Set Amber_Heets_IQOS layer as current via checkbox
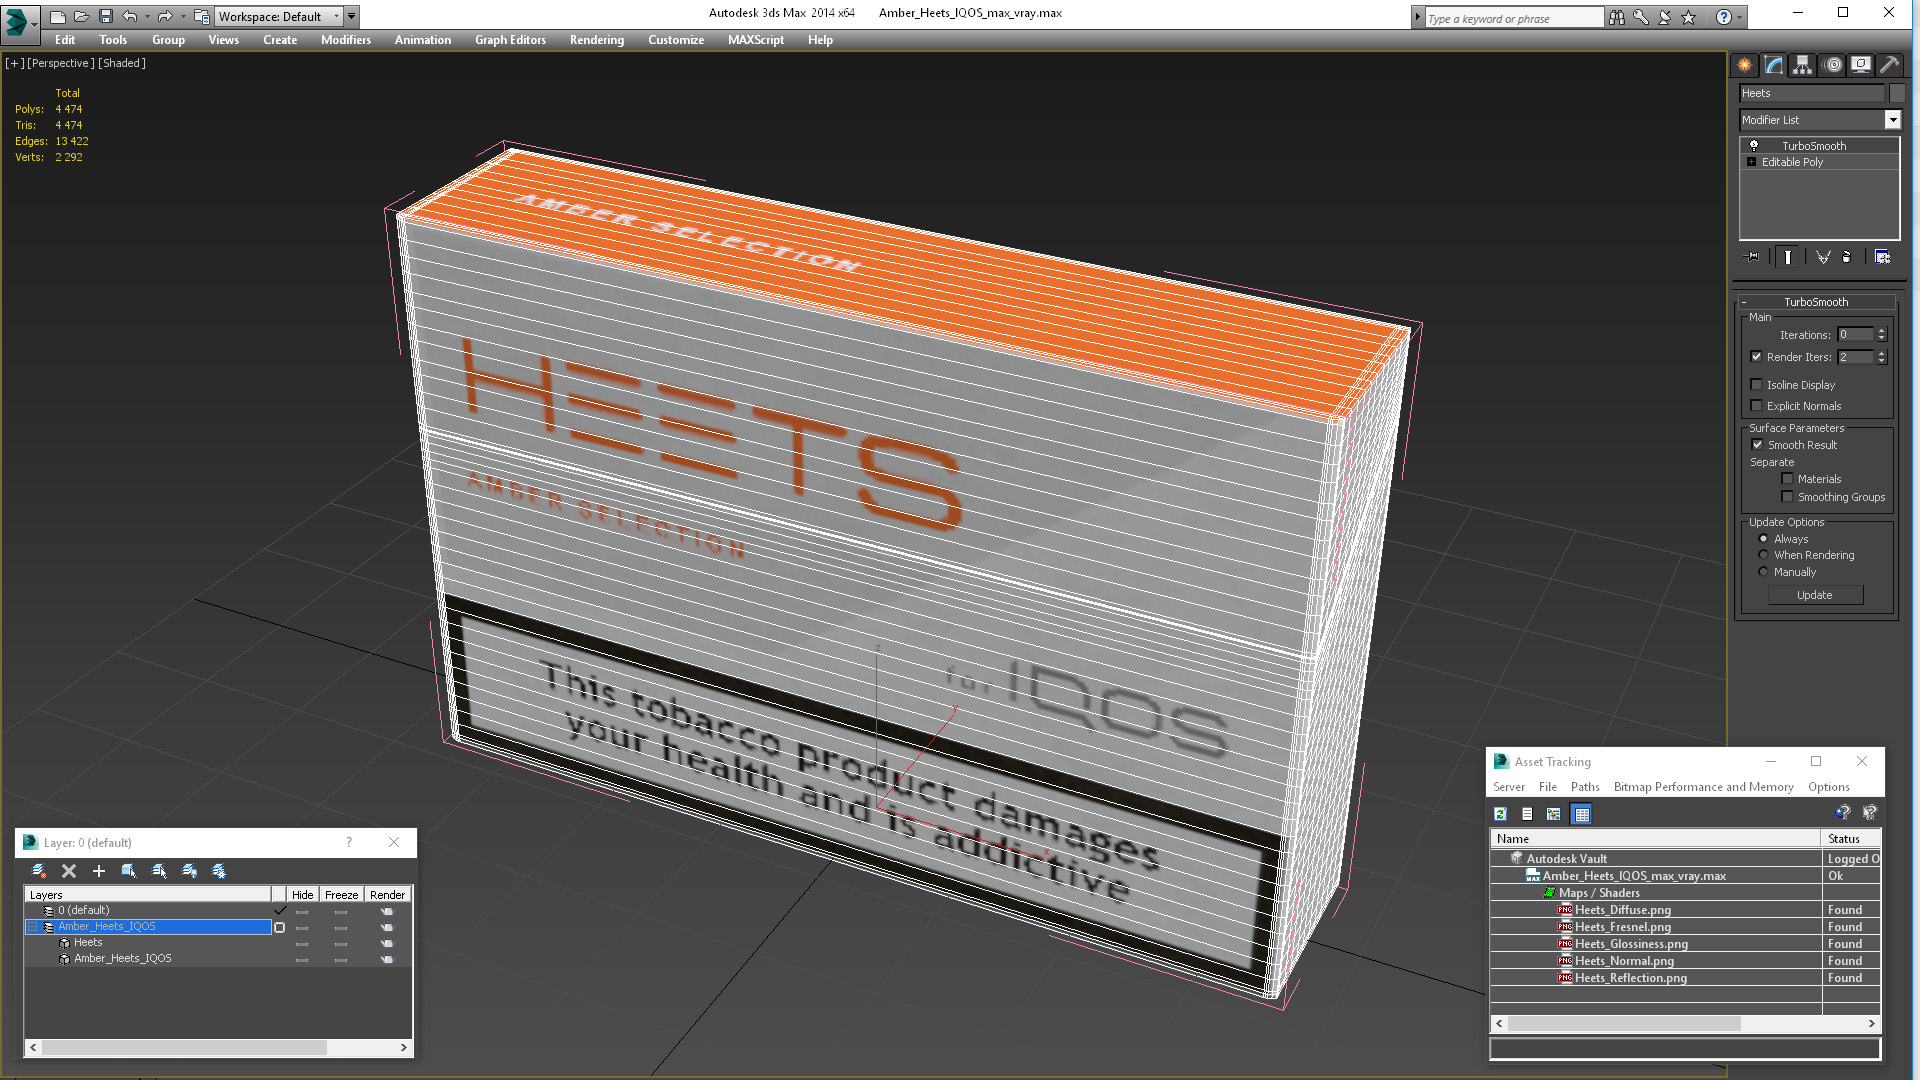The image size is (1920, 1080). coord(280,927)
